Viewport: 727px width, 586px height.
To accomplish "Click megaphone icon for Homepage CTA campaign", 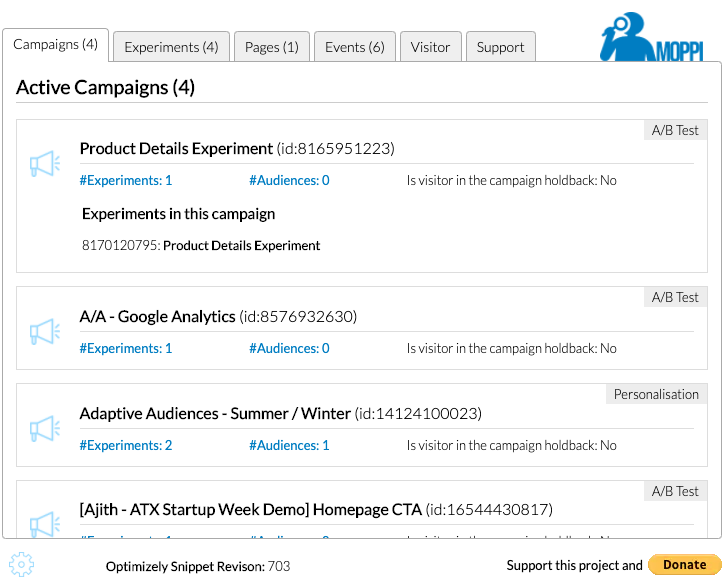I will [45, 524].
